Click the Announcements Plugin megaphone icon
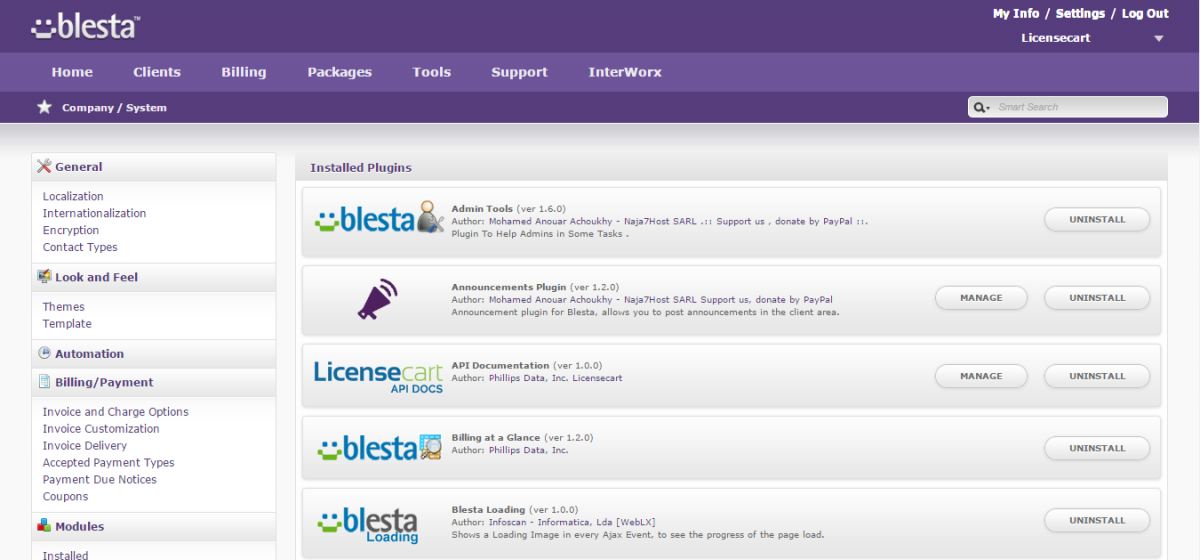This screenshot has height=560, width=1200. 378,299
